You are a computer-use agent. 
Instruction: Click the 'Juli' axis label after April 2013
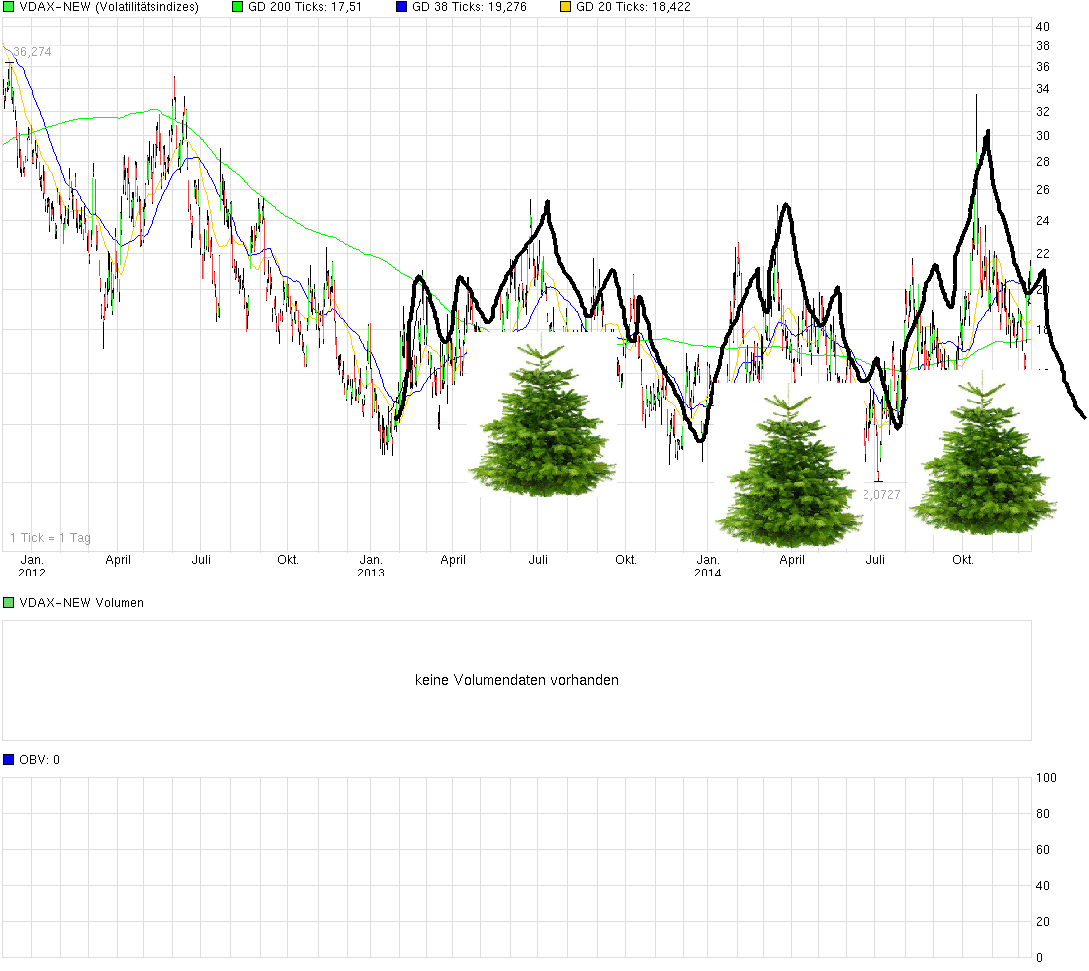click(538, 560)
